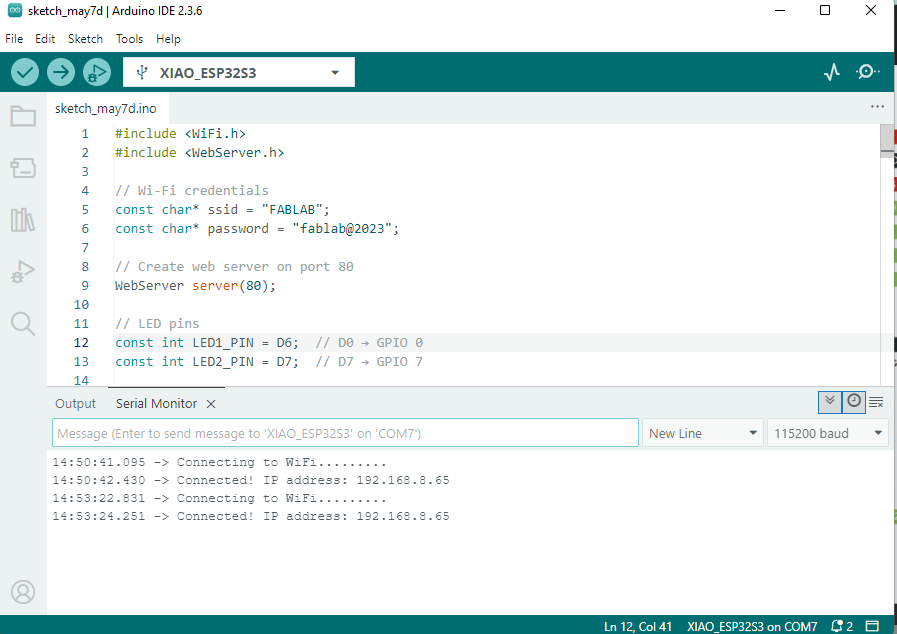Click the Arduino IDE logo in title bar
The height and width of the screenshot is (634, 897).
pyautogui.click(x=15, y=10)
